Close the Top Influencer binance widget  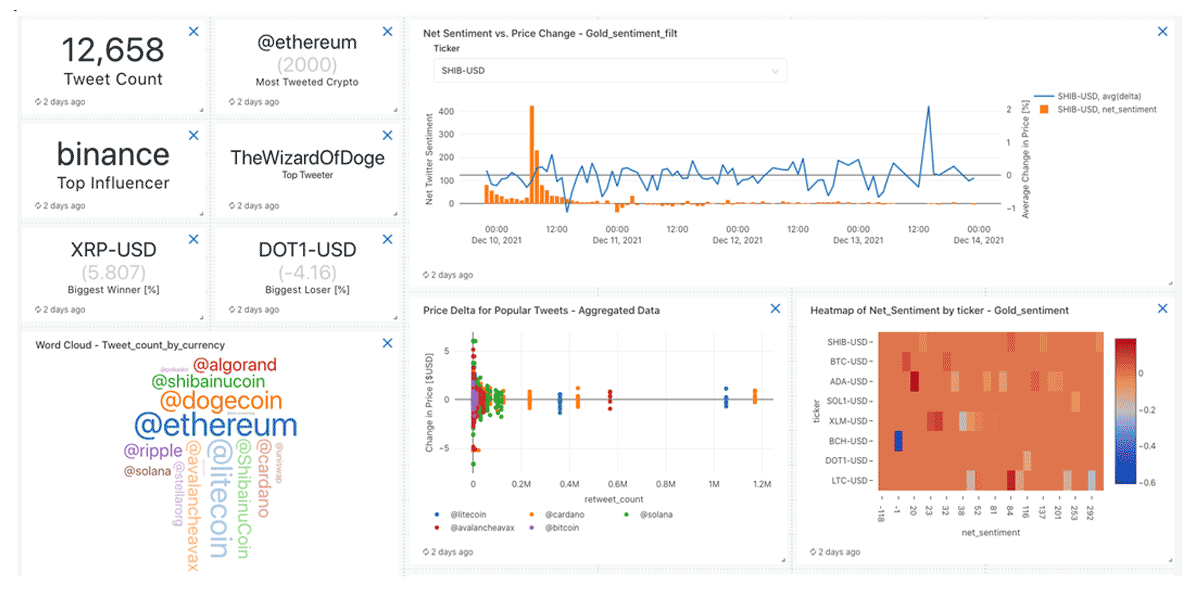[193, 136]
